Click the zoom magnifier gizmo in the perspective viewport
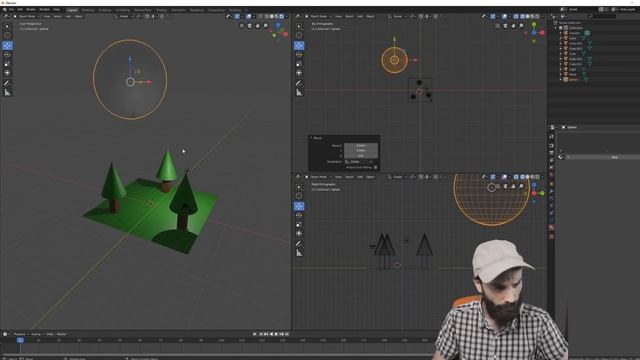The height and width of the screenshot is (360, 640). [x=266, y=26]
